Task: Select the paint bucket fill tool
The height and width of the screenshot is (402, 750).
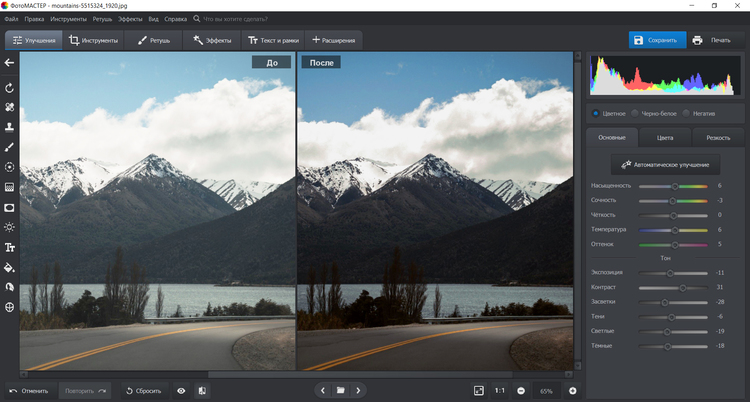Action: pos(9,267)
